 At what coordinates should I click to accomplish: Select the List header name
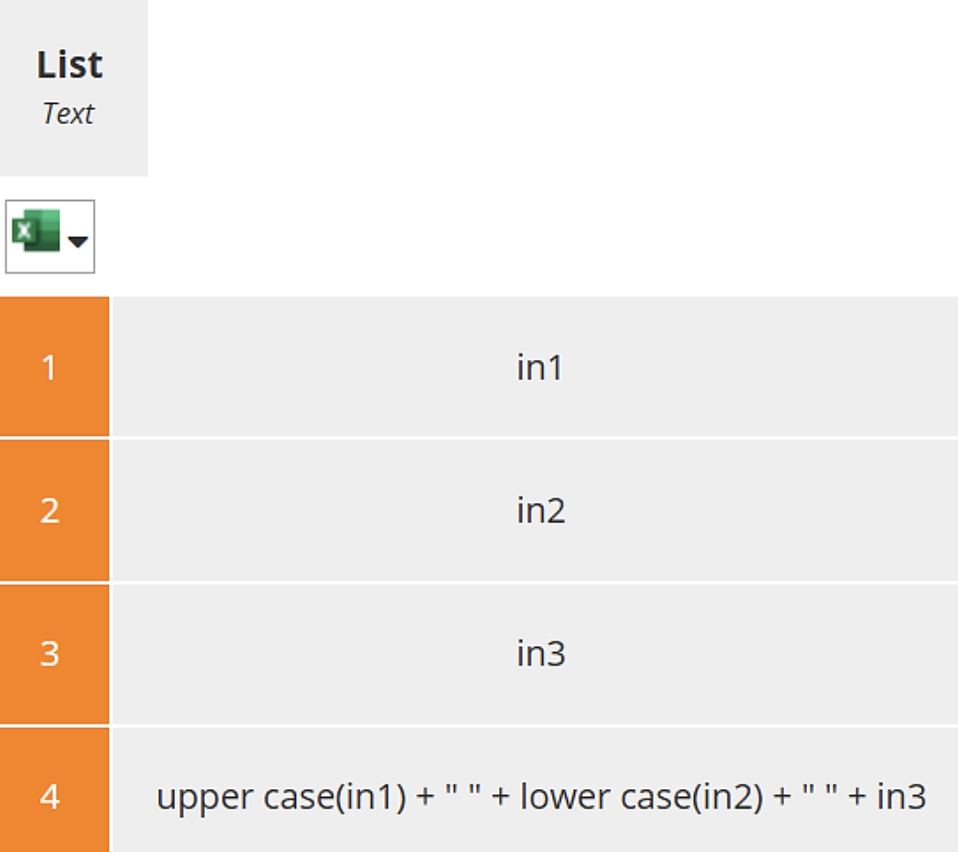point(69,65)
